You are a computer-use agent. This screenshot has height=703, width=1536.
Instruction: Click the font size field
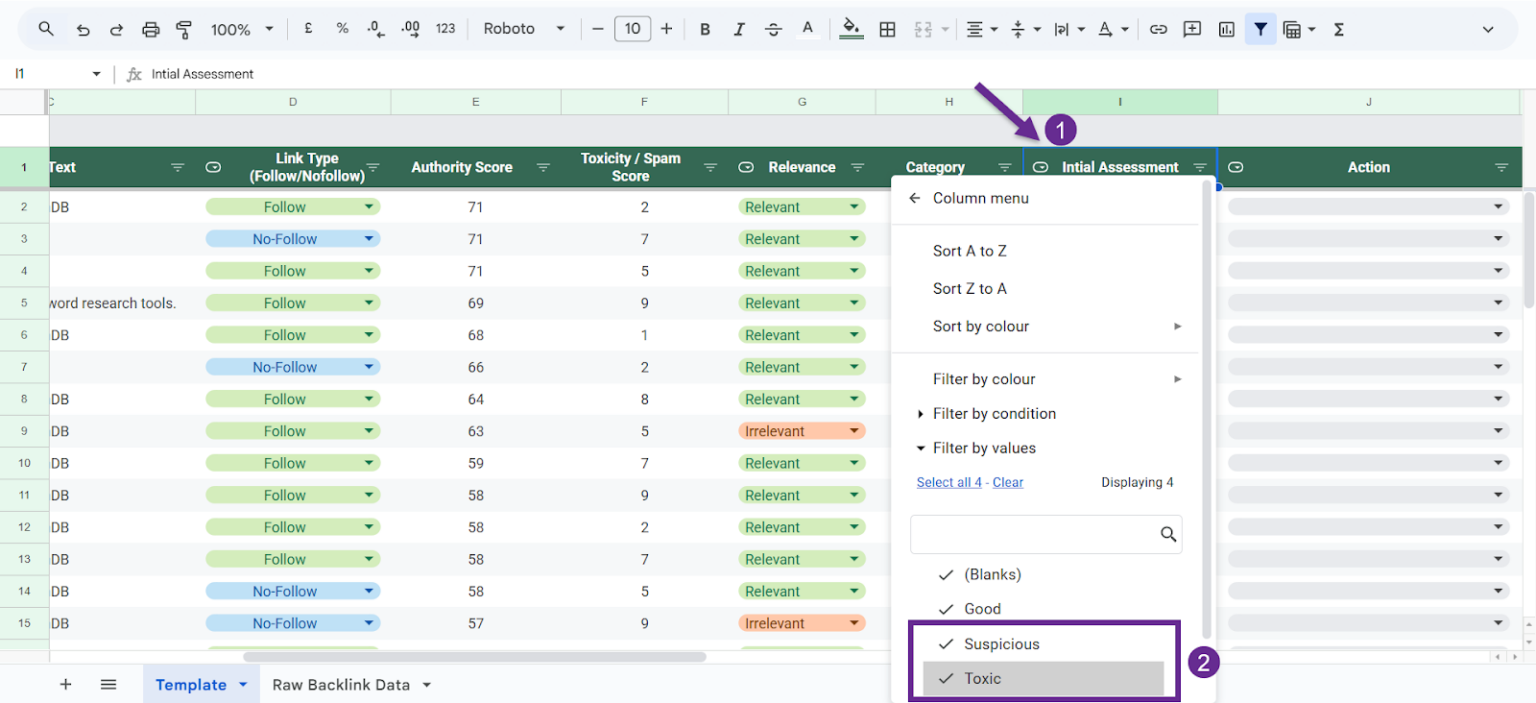[632, 29]
